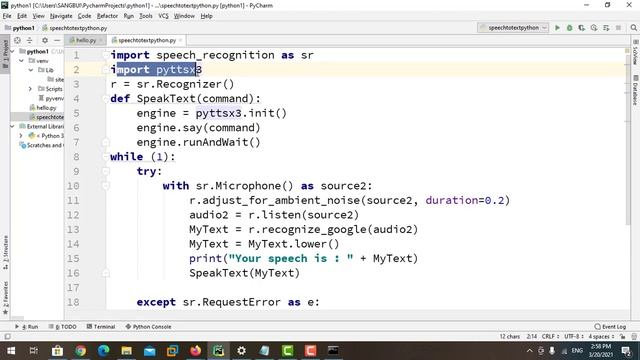Fold the try block at line 9
640x360 pixels.
coord(106,171)
